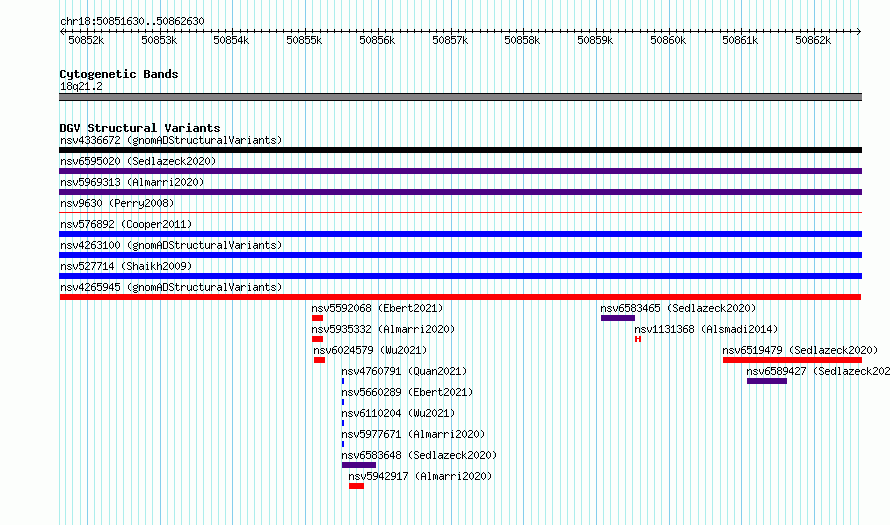Click the Cytogenetic Bands track title
890x525 pixels.
pos(119,74)
